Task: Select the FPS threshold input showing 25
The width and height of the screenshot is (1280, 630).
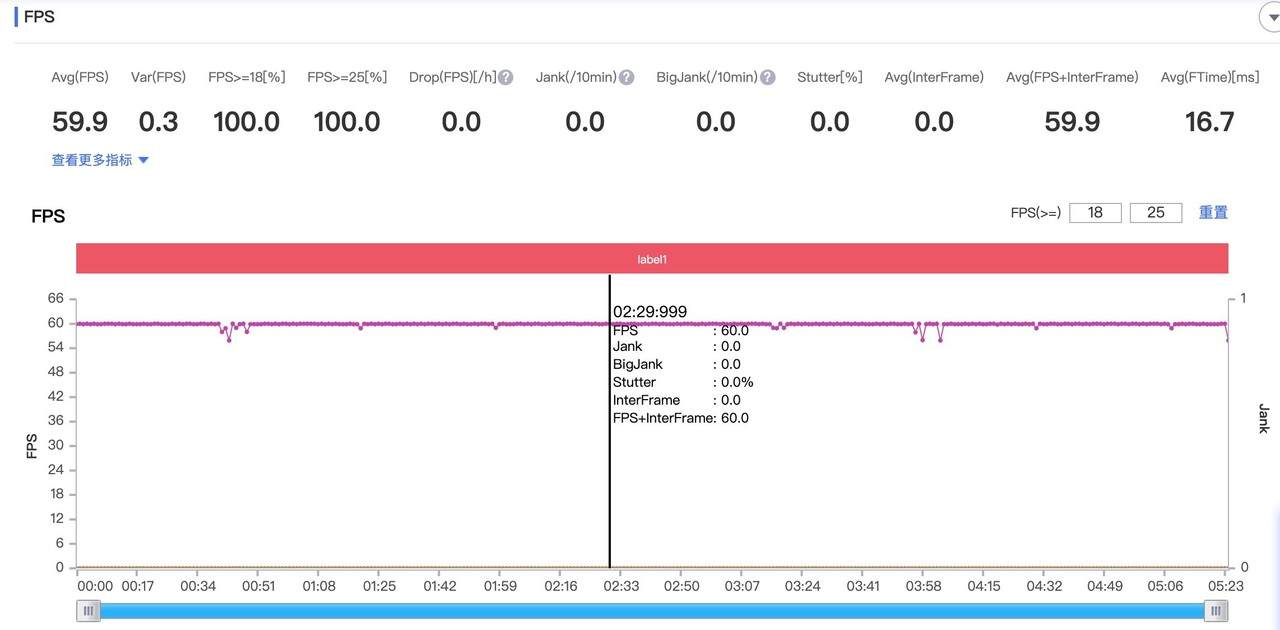Action: 1156,212
